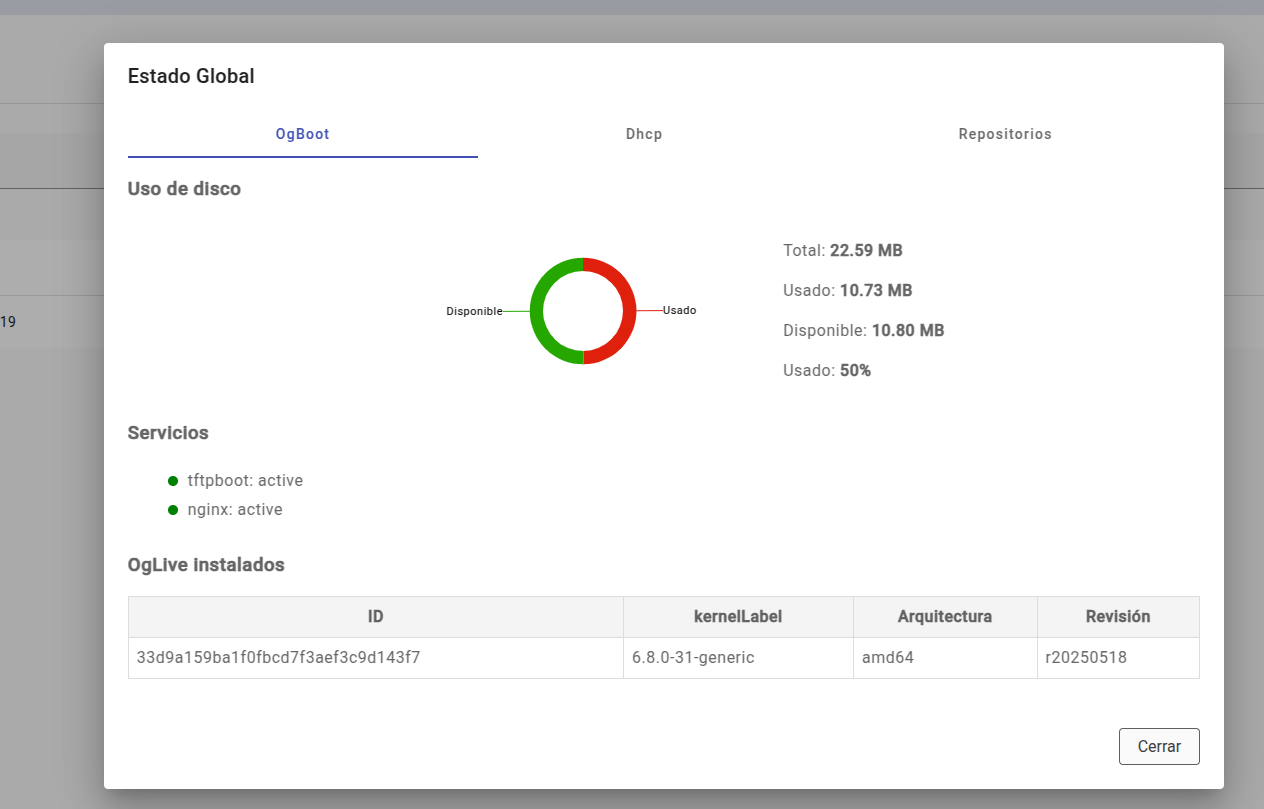
Task: Select the OgLive ID 33d9a159ba1f0fbcd7f3aef3c9d143f7 cell
Action: point(278,658)
